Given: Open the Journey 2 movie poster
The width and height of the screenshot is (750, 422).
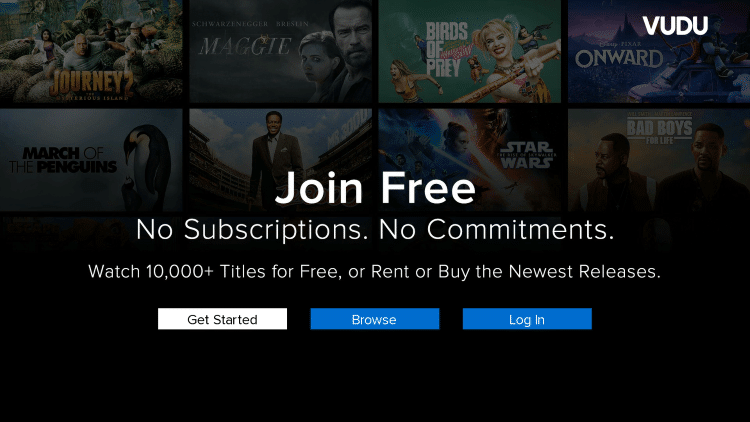Looking at the screenshot, I should point(91,51).
